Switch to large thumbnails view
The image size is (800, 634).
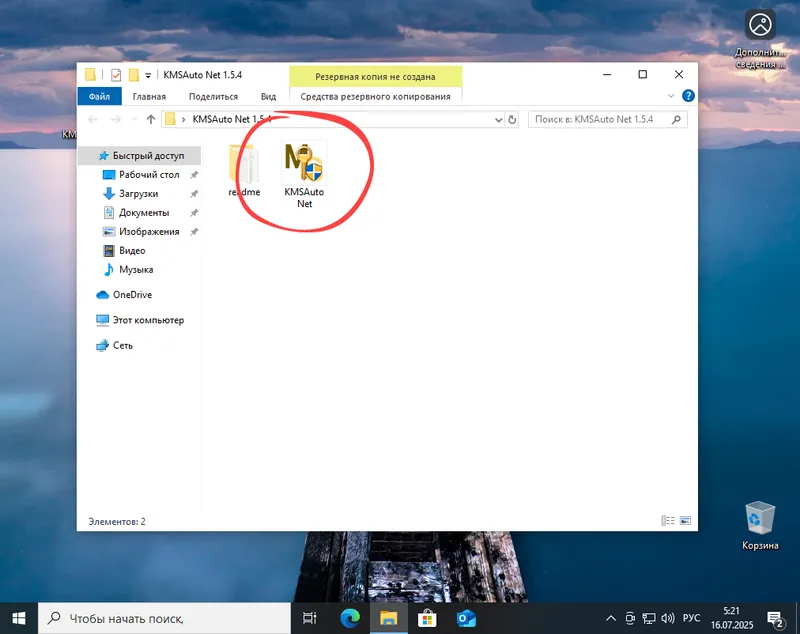(x=684, y=520)
